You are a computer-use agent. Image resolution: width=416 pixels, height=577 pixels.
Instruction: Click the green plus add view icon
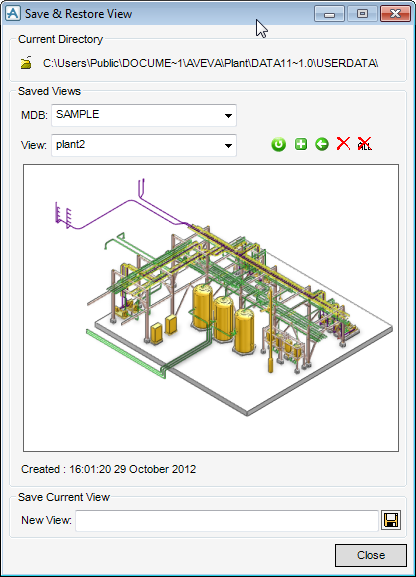coord(301,144)
